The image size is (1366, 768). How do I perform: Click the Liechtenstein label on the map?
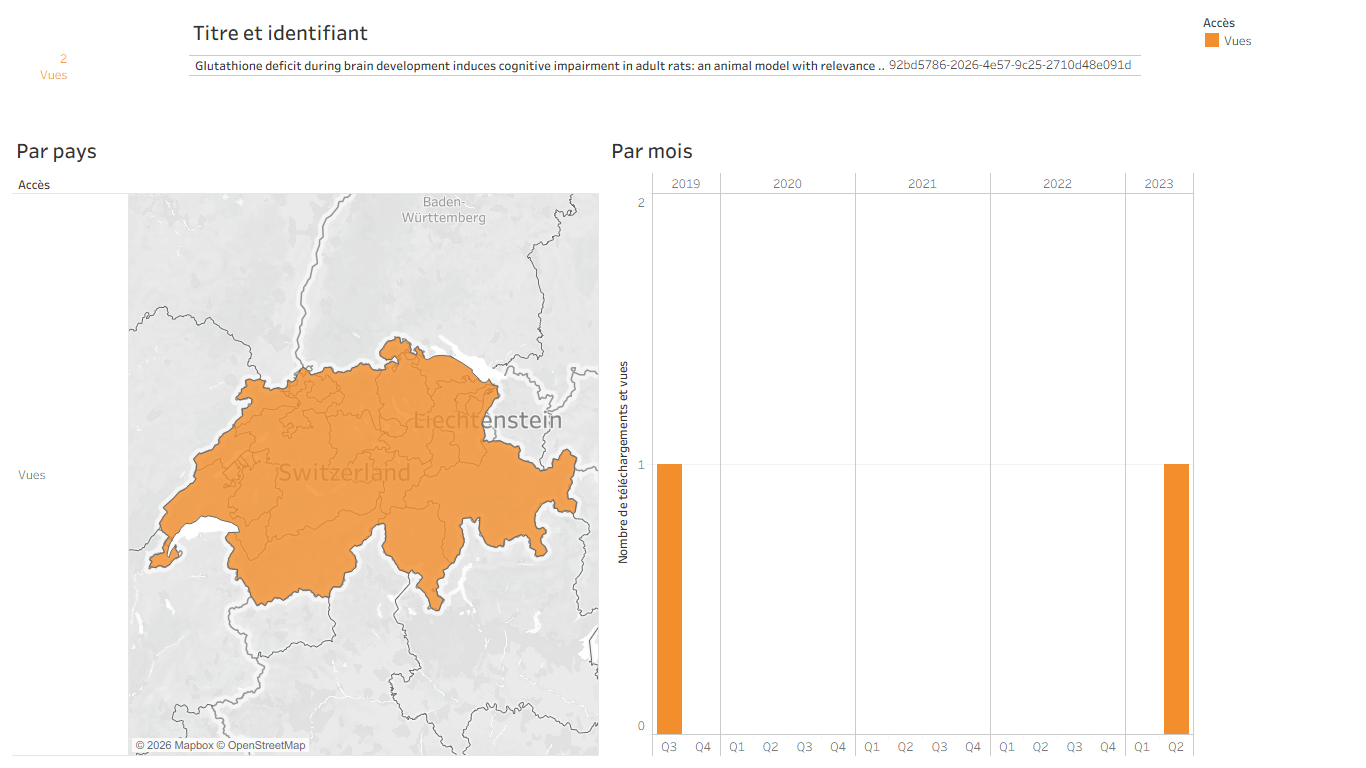point(488,420)
